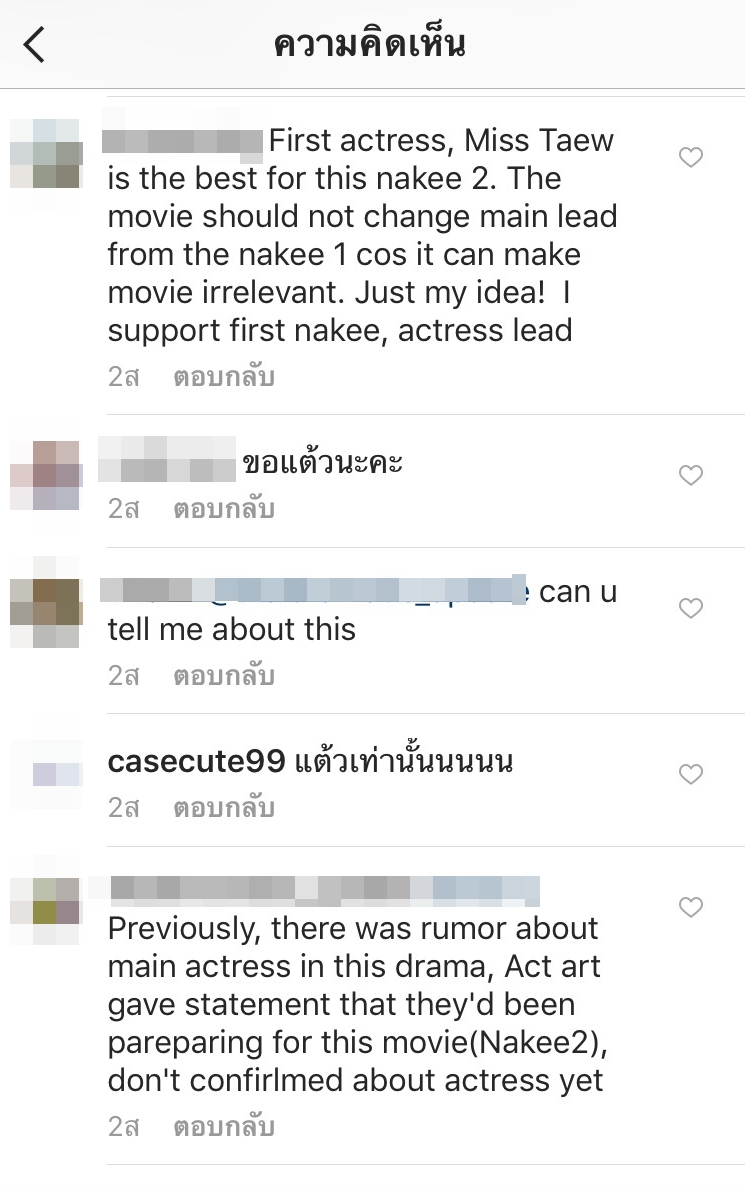Like the 'Previously, there was rumor' comment
The height and width of the screenshot is (1190, 745).
click(x=690, y=907)
